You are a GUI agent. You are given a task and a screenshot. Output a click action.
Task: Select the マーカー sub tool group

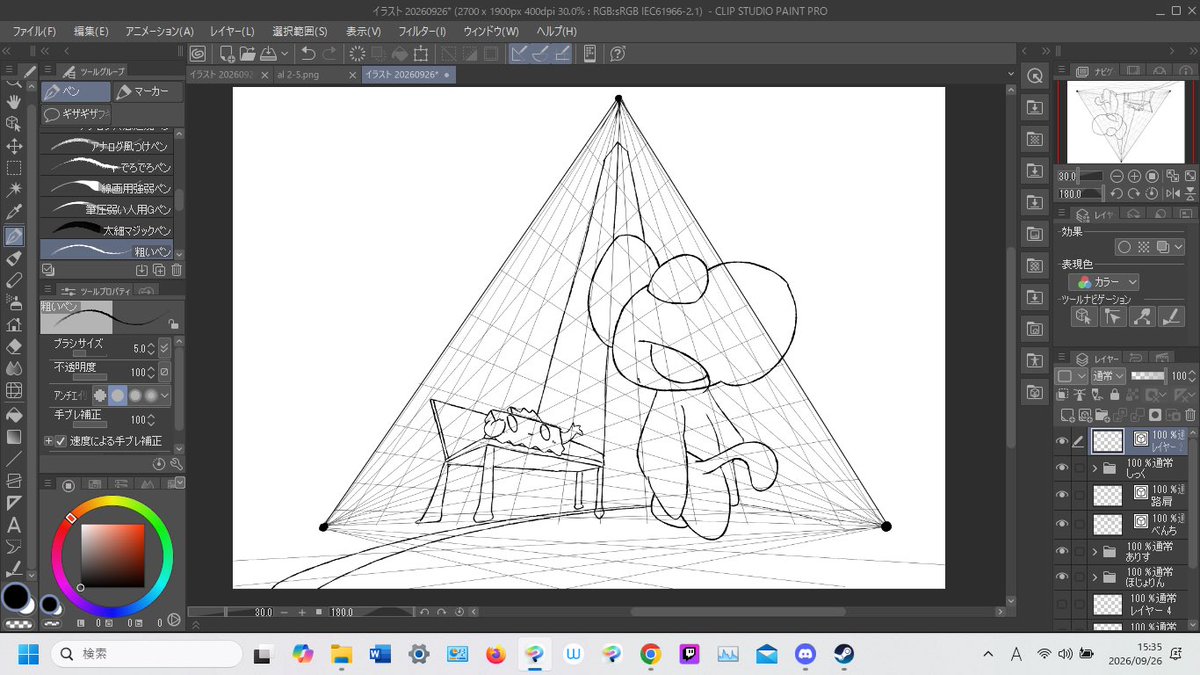coord(148,92)
